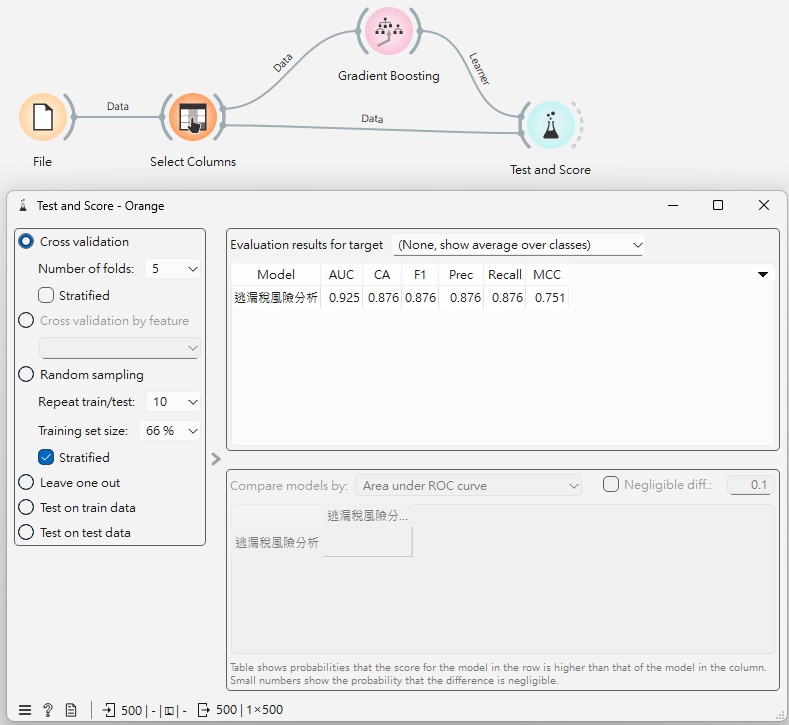Uncheck Stratified under Random sampling
Image resolution: width=789 pixels, height=725 pixels.
(x=46, y=457)
